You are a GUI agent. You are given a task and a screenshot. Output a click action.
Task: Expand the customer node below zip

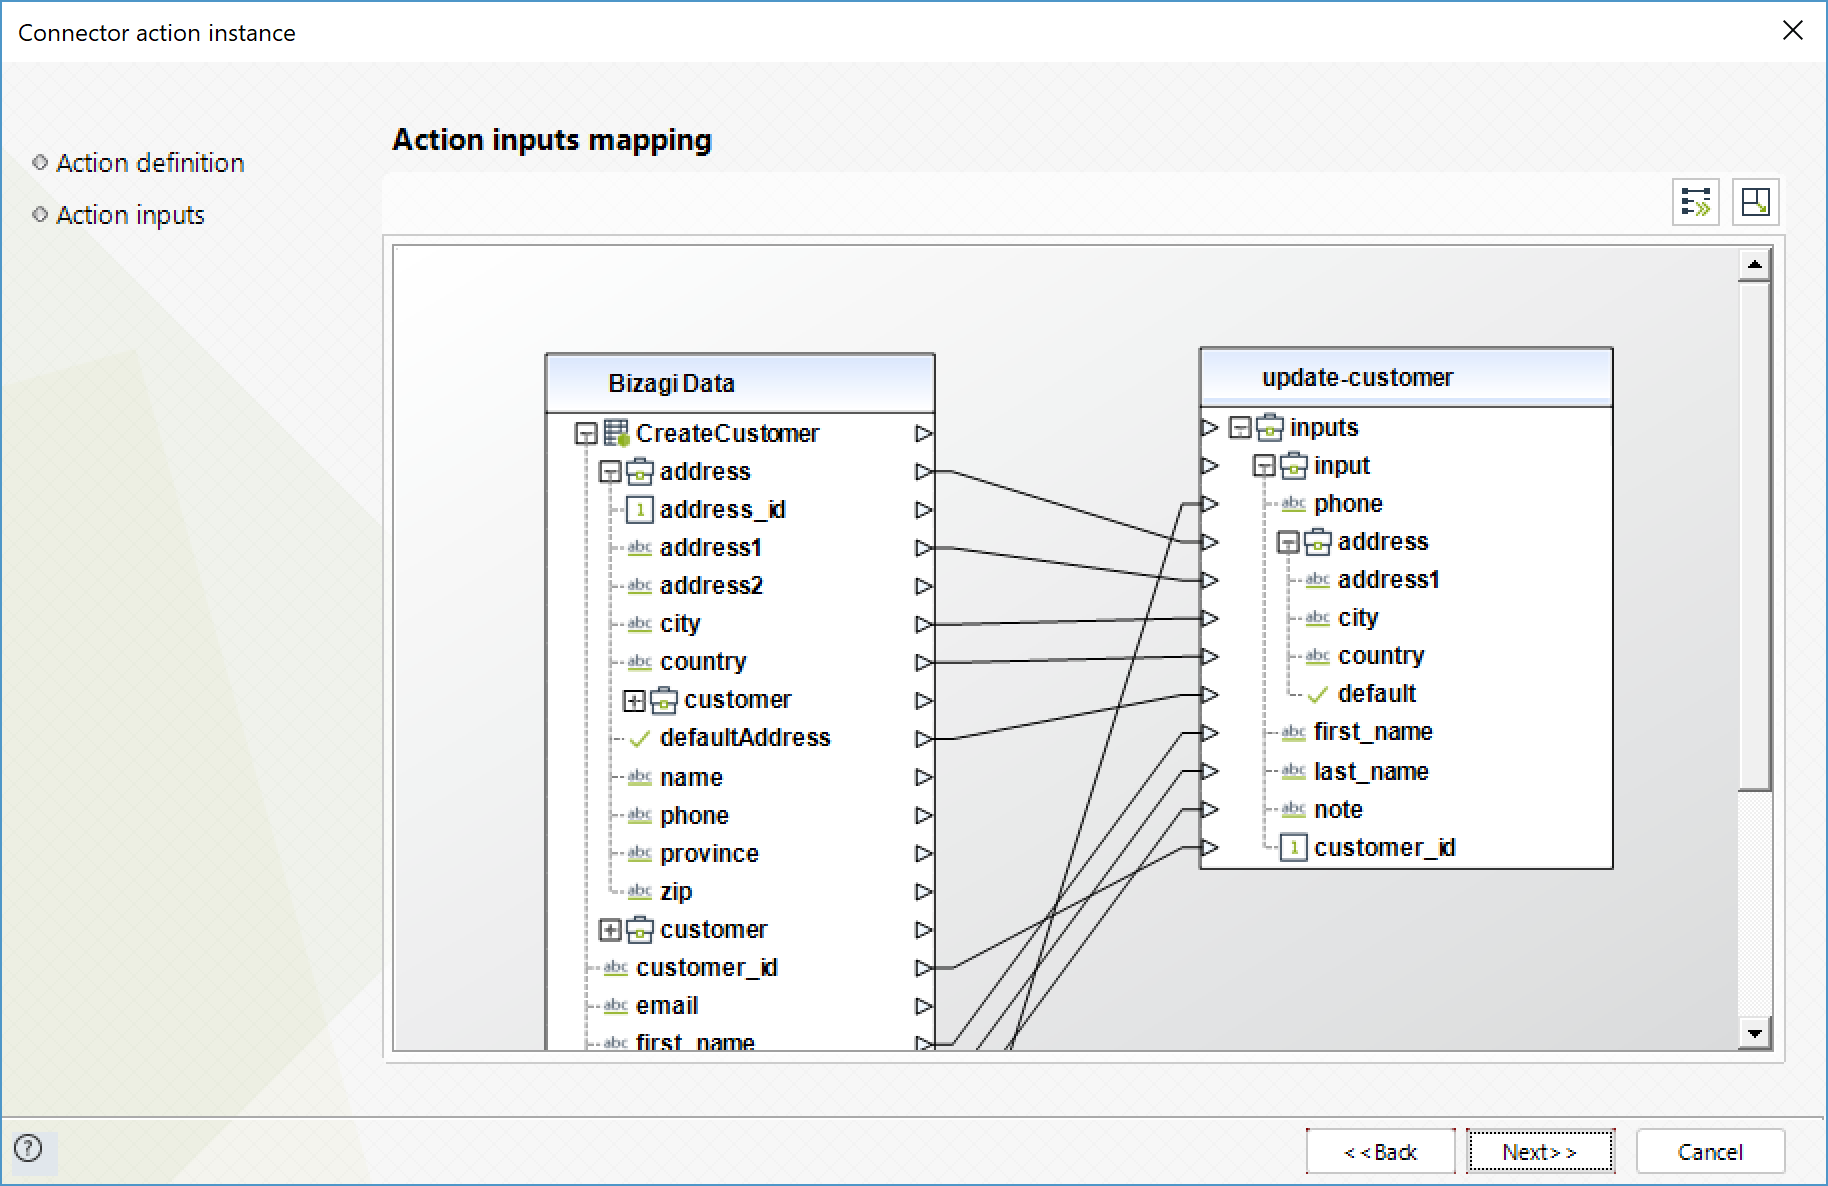click(x=610, y=930)
